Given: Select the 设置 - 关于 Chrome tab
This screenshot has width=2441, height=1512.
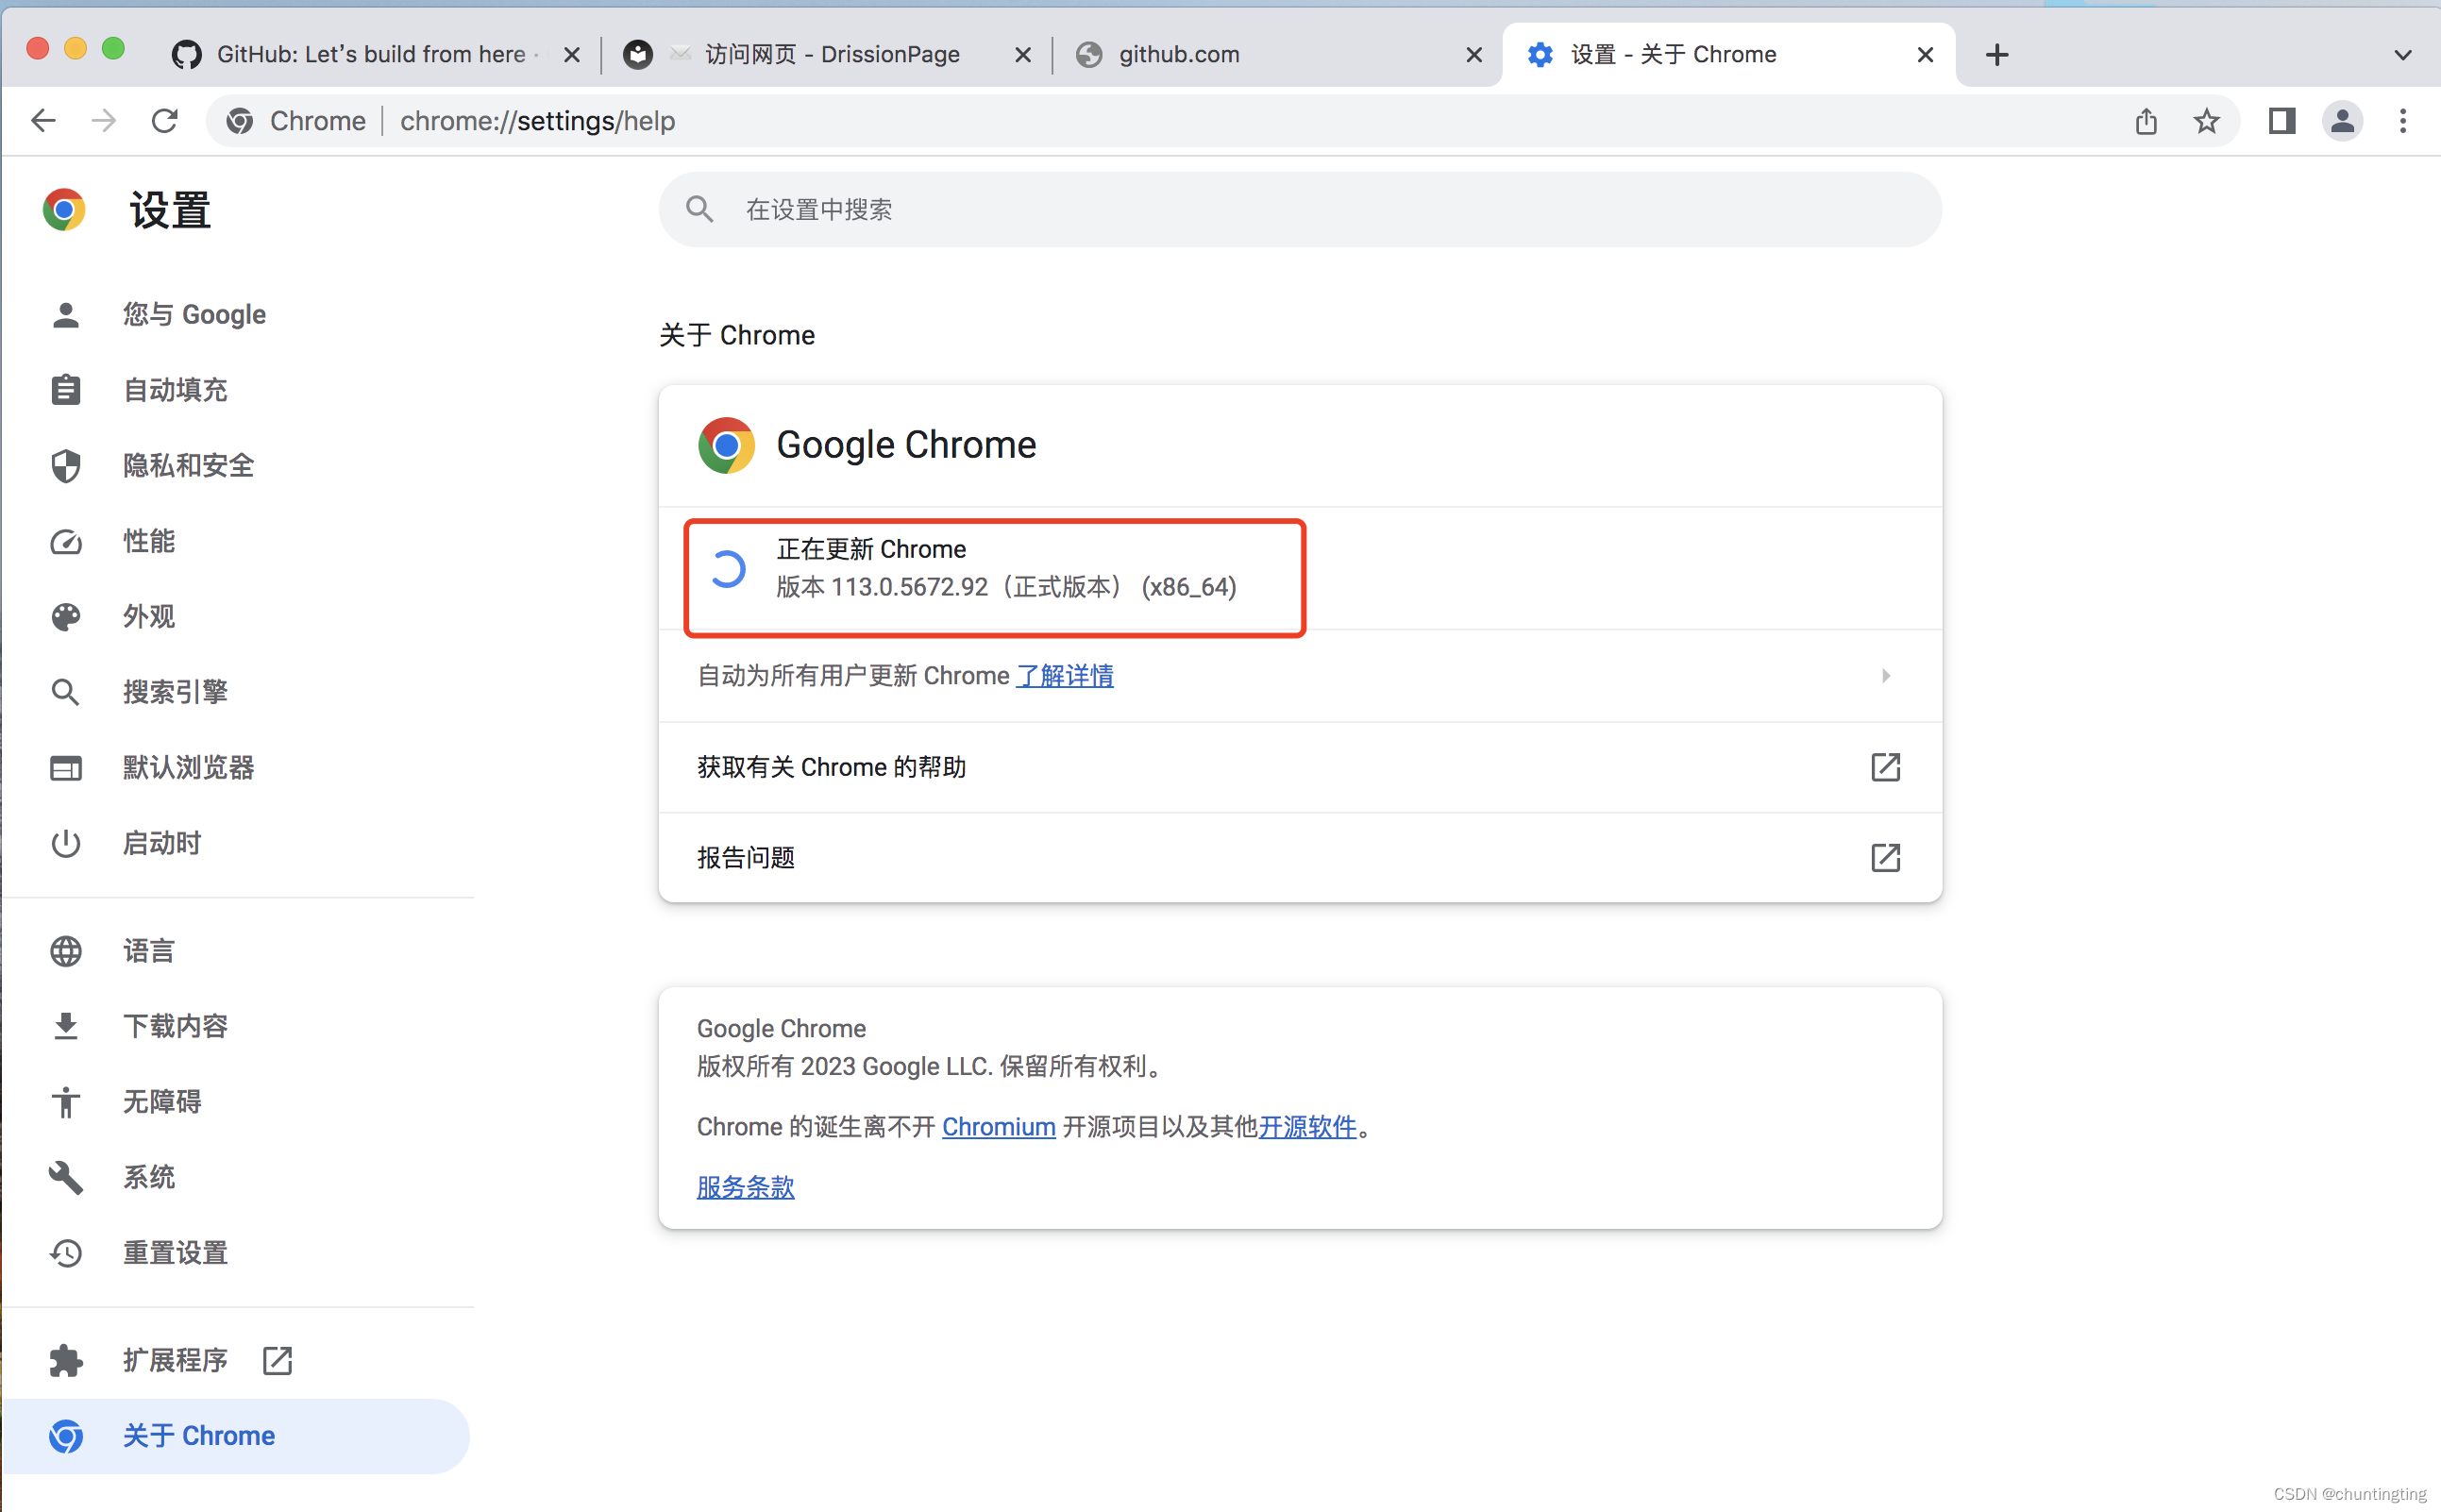Looking at the screenshot, I should pos(1728,54).
